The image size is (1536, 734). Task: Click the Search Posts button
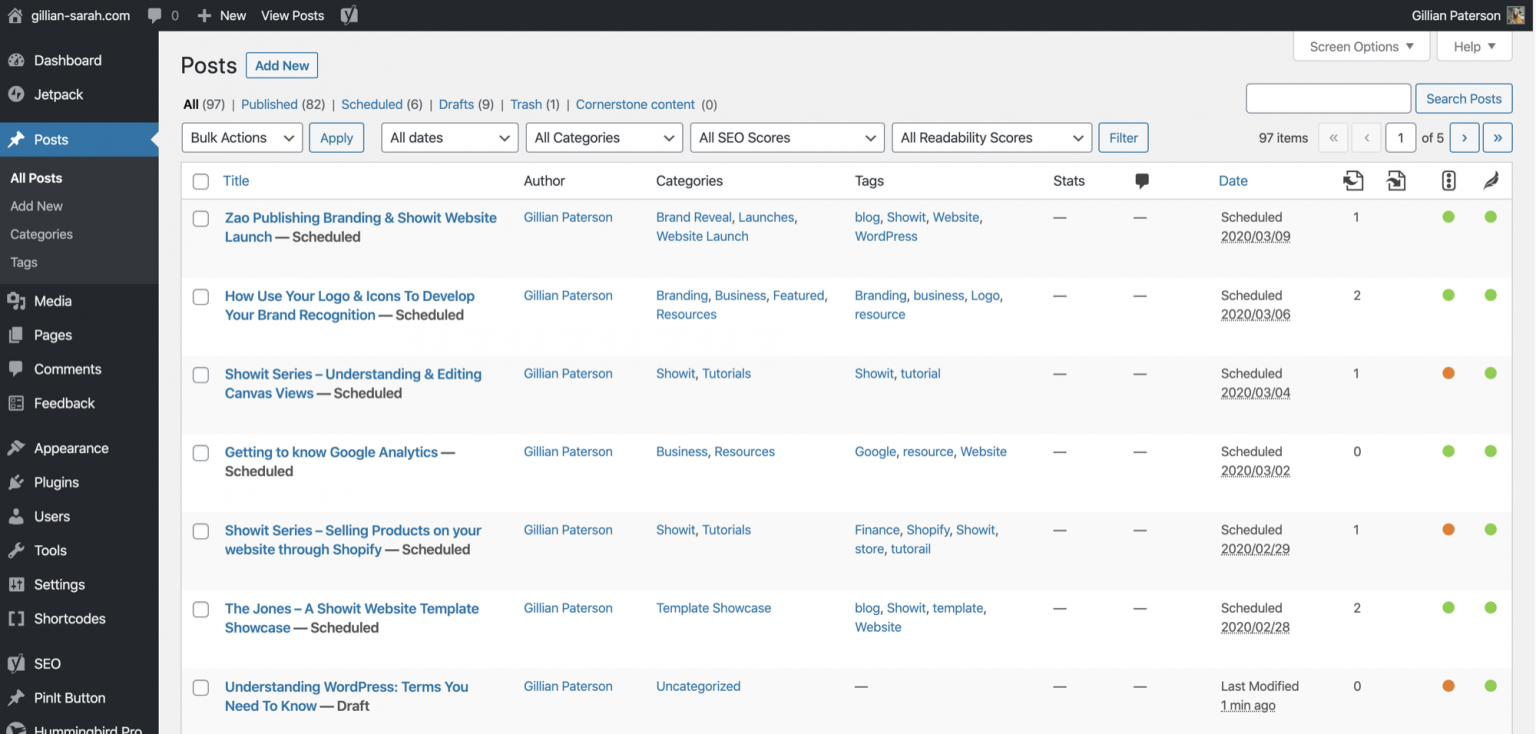(1463, 98)
